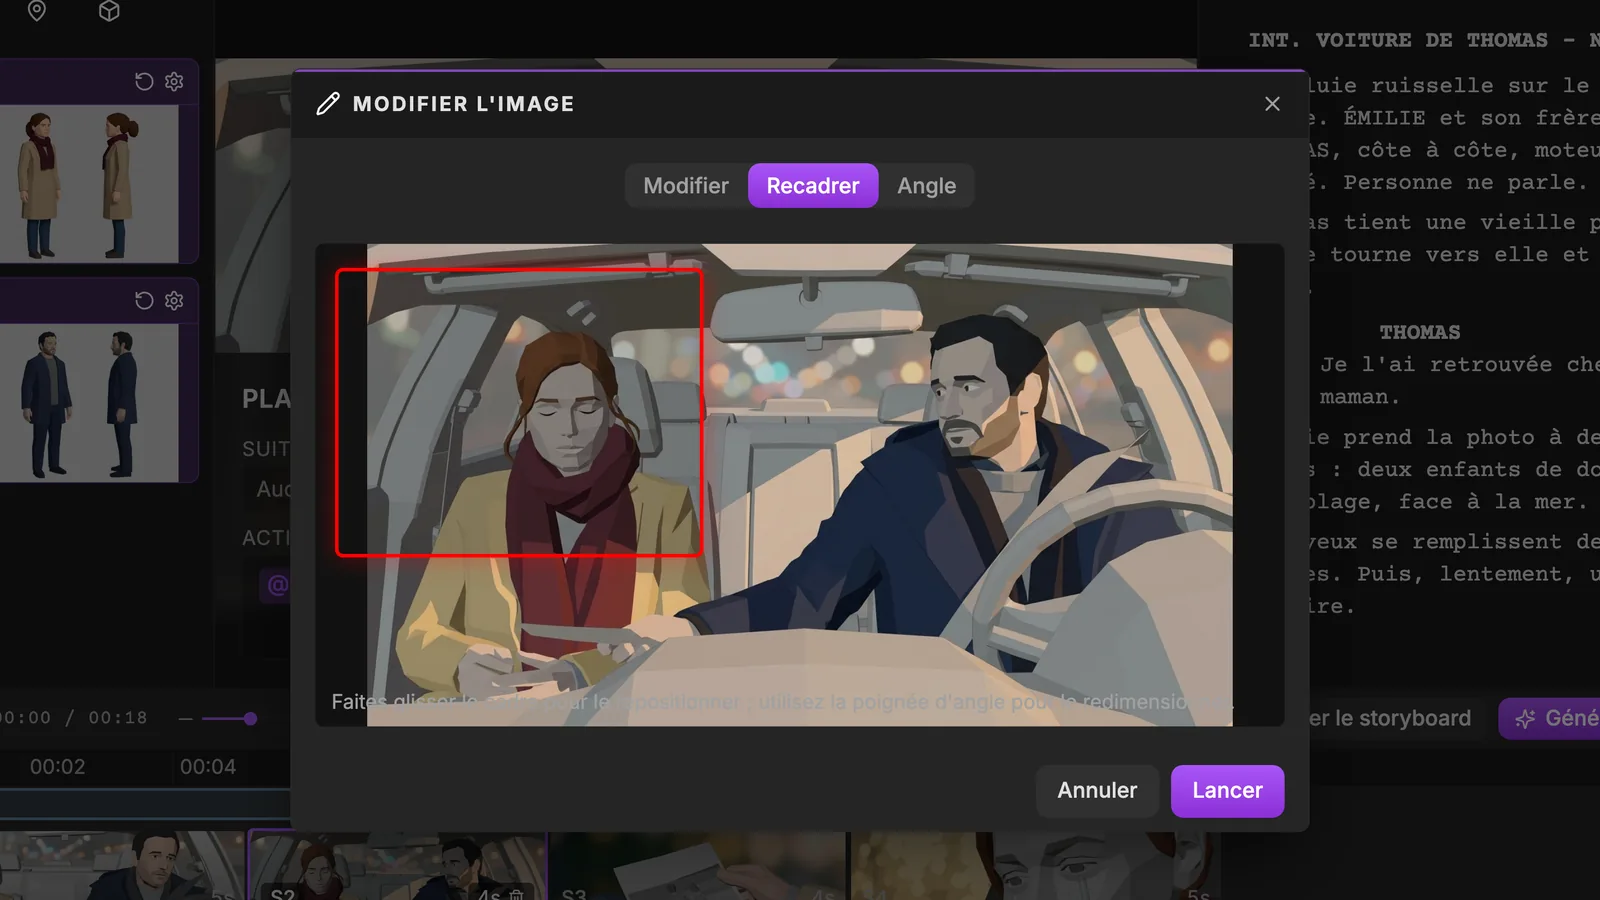Select the man in navy suit thumbnail
Image resolution: width=1600 pixels, height=900 pixels.
(89, 403)
